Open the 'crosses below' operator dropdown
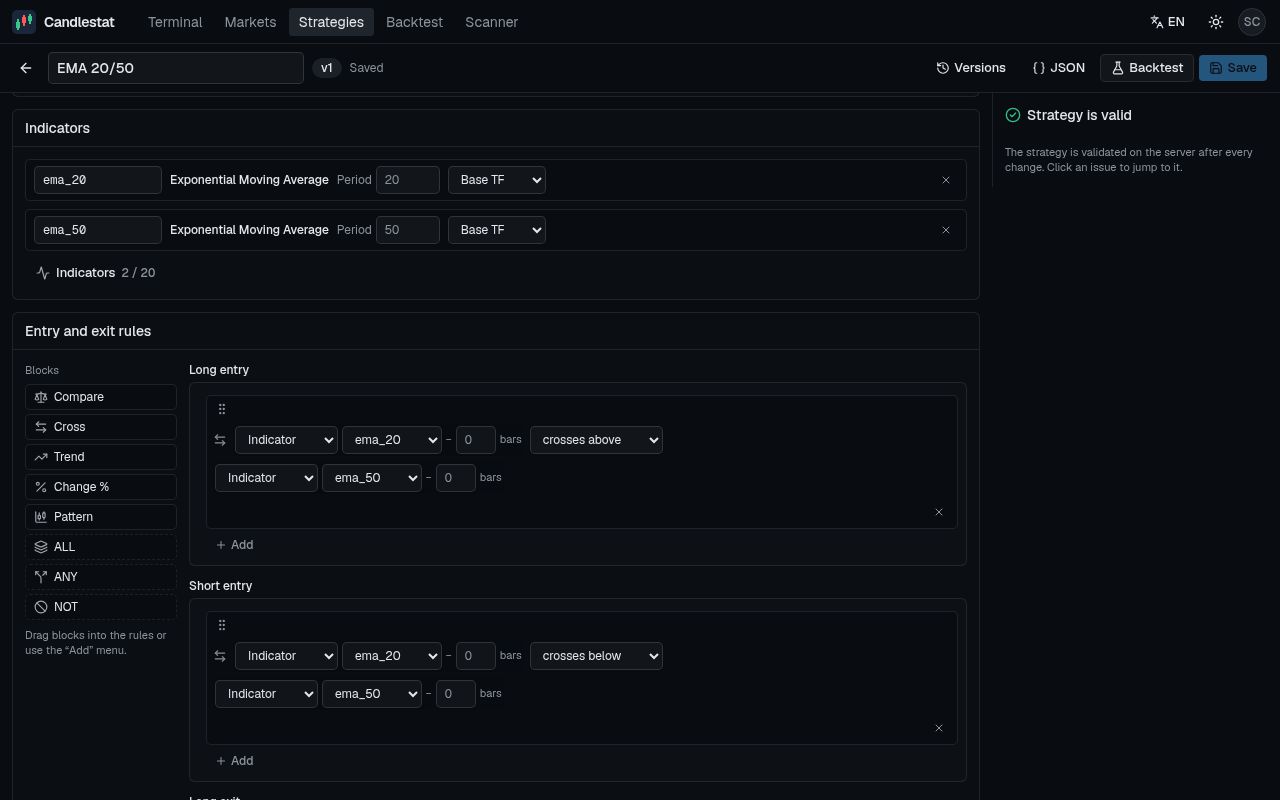 point(596,656)
